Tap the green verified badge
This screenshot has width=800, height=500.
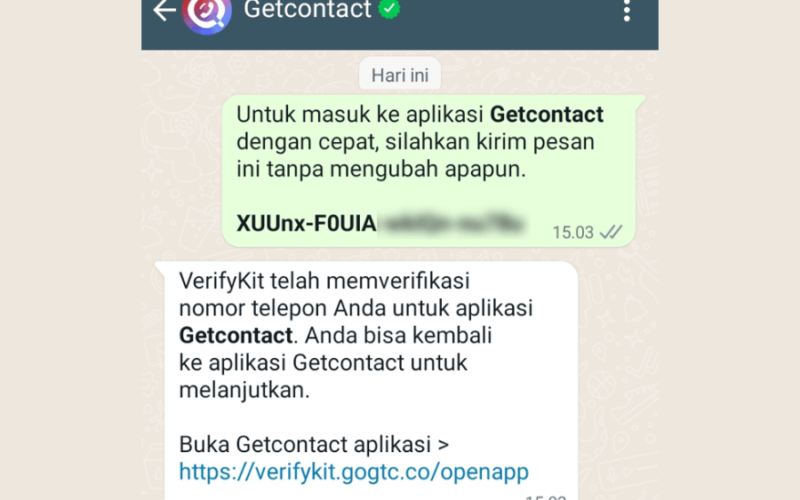click(389, 9)
